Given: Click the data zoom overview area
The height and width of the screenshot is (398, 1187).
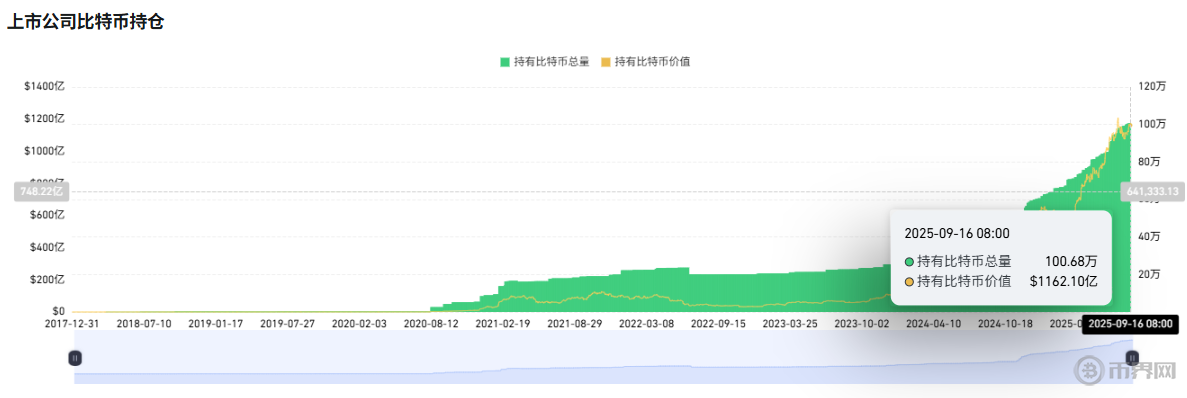Looking at the screenshot, I should pyautogui.click(x=603, y=358).
